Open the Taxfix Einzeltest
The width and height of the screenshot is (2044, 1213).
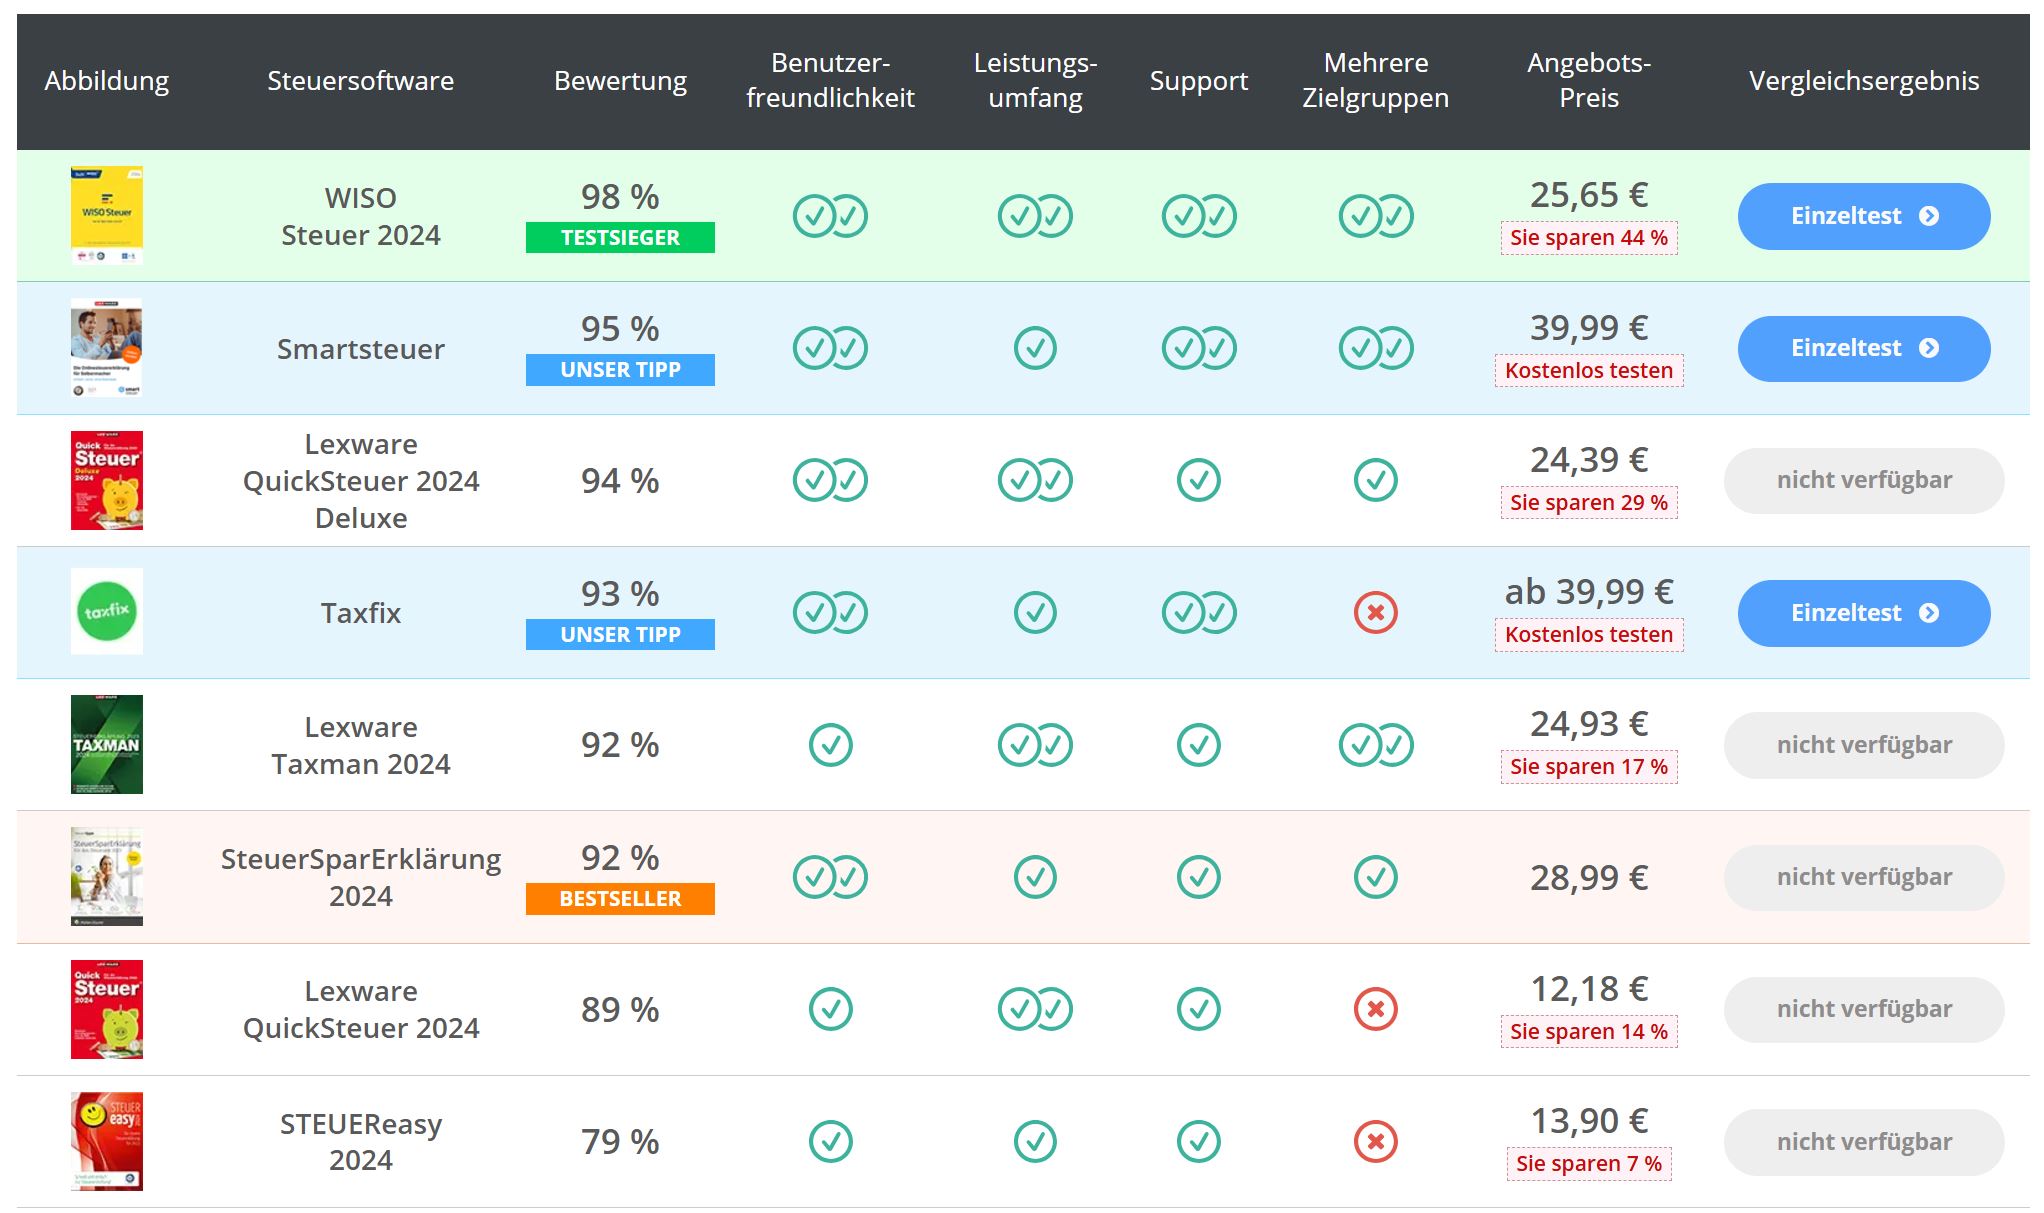coord(1864,613)
